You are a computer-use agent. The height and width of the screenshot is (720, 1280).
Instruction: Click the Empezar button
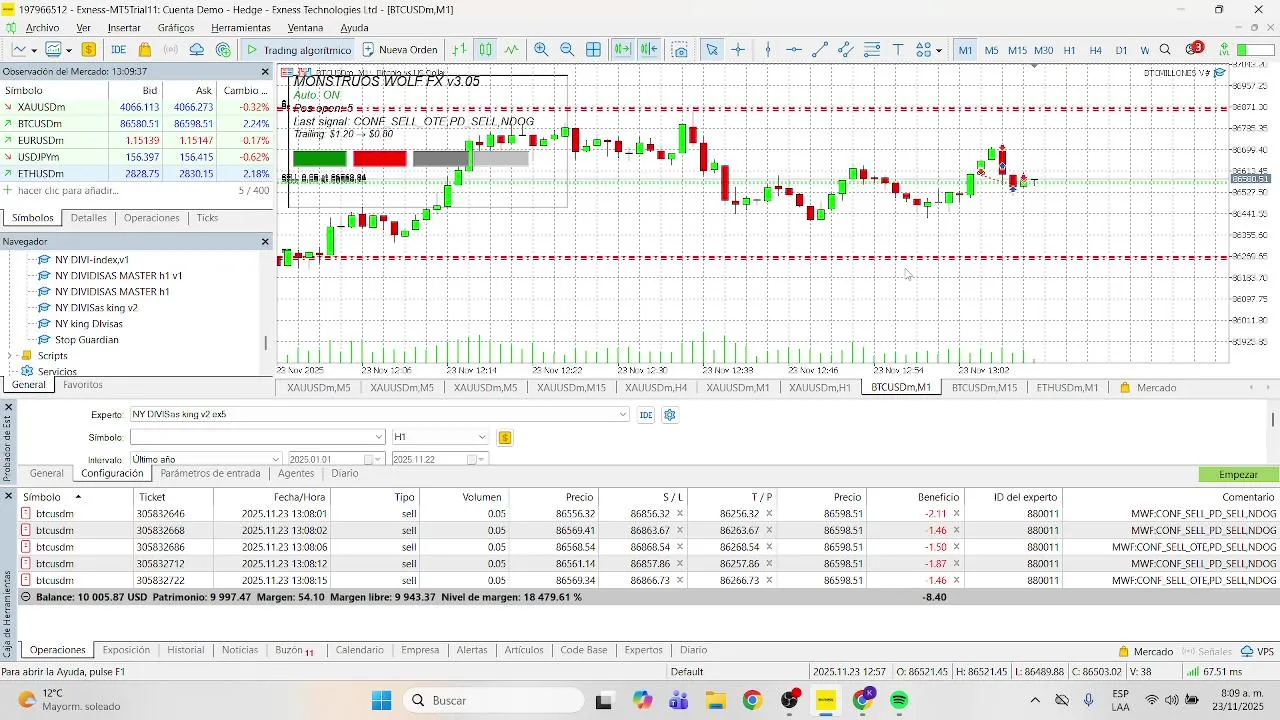(x=1239, y=474)
